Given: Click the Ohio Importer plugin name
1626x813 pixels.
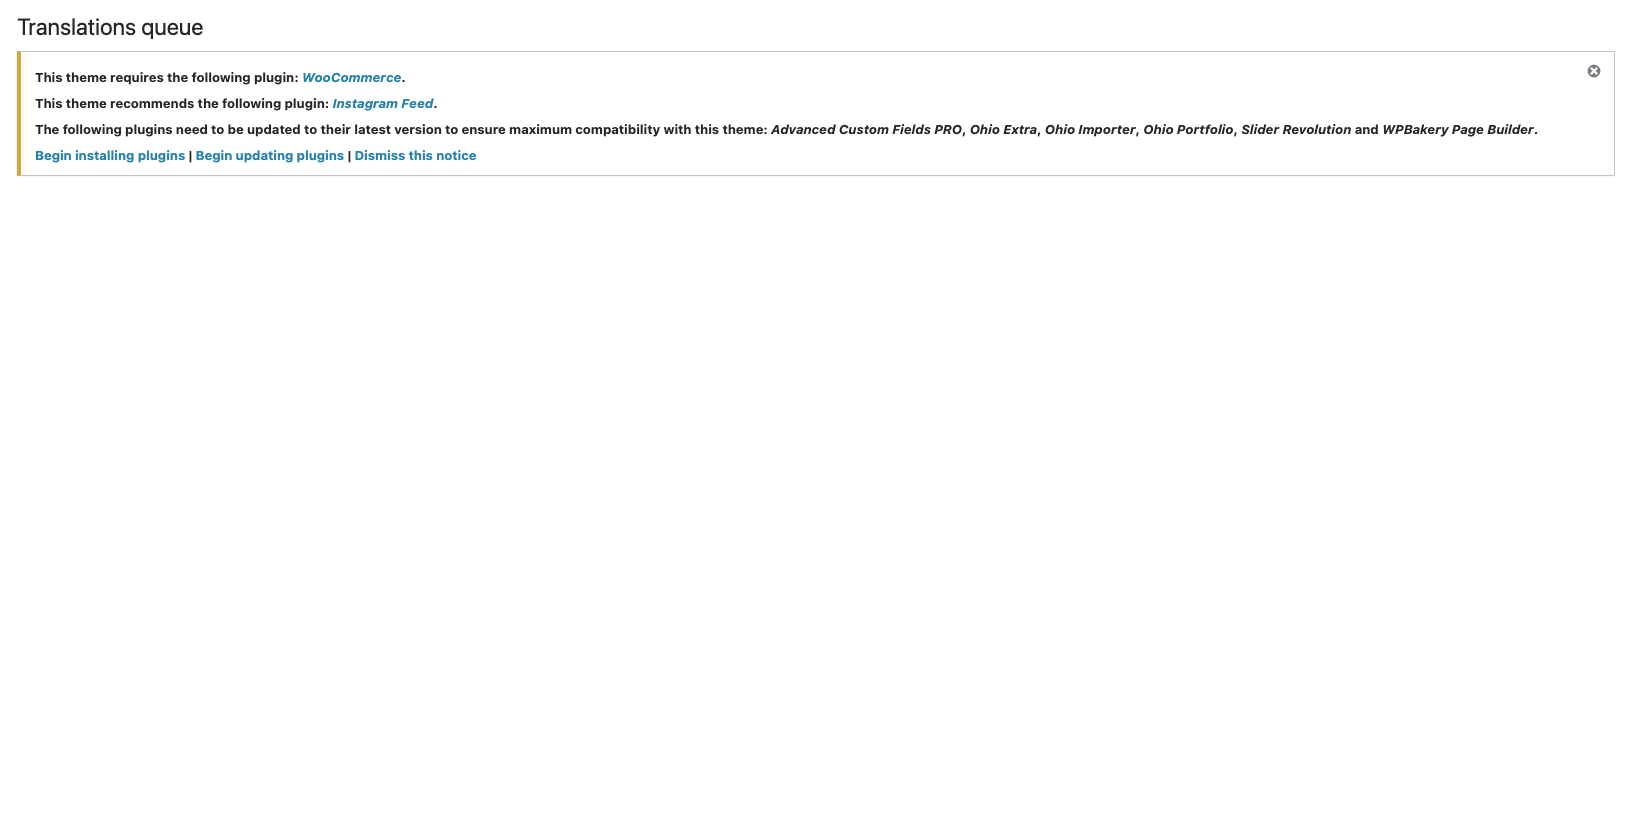Looking at the screenshot, I should coord(1090,130).
